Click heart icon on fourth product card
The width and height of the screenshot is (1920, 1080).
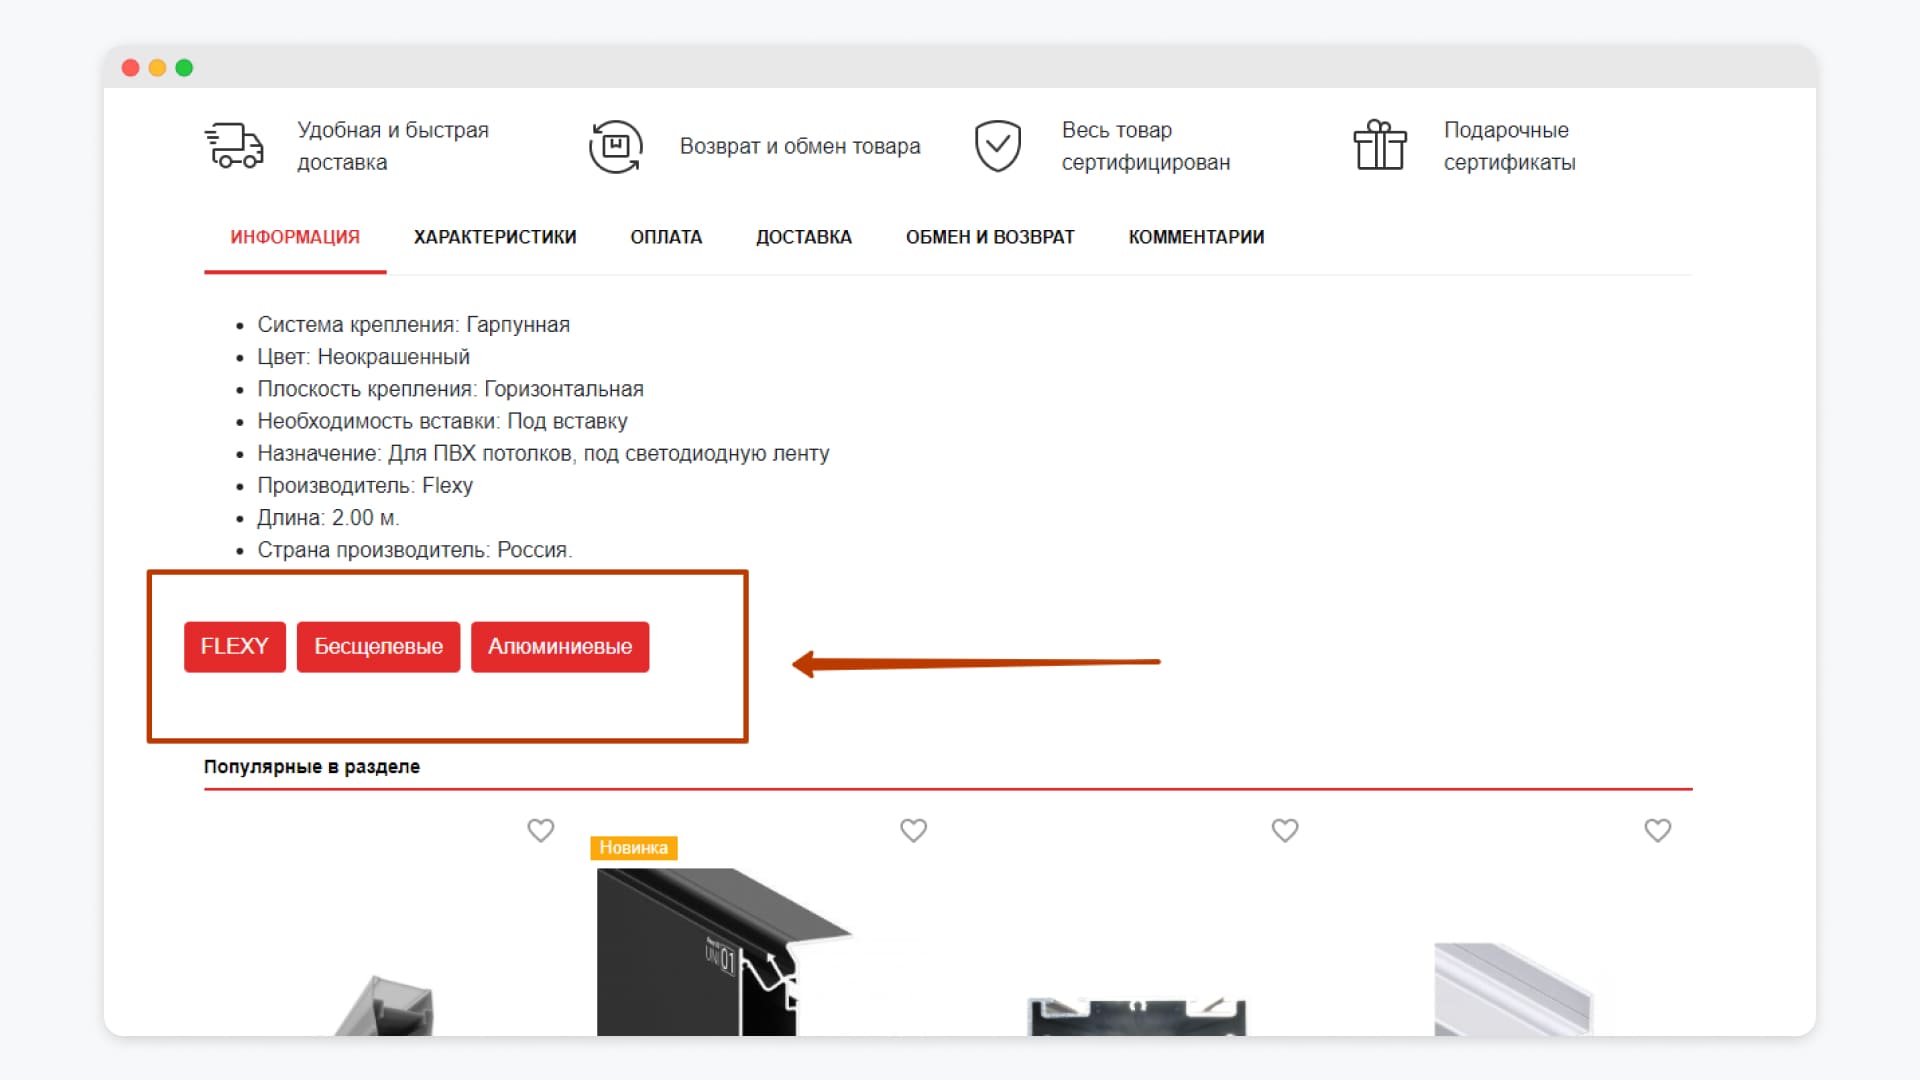coord(1658,830)
